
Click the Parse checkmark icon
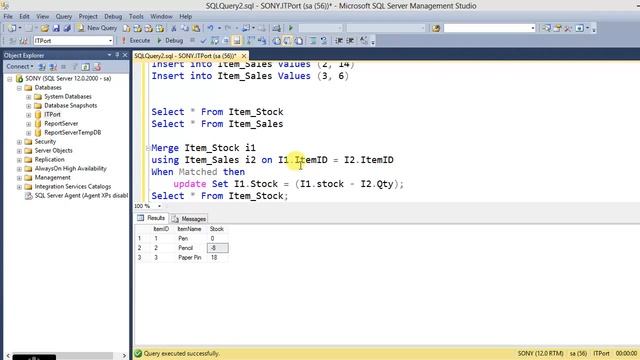coord(203,41)
